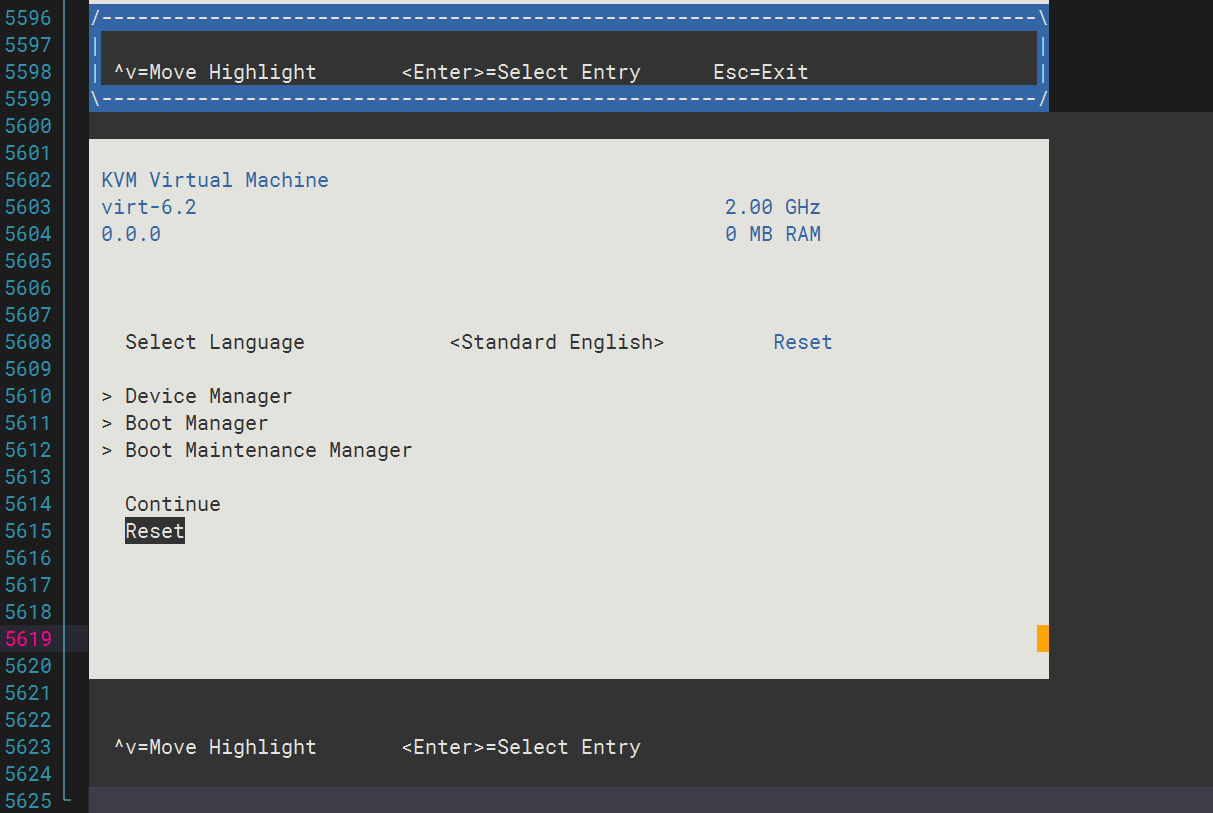Click line number 5610 in gutter

pos(28,396)
